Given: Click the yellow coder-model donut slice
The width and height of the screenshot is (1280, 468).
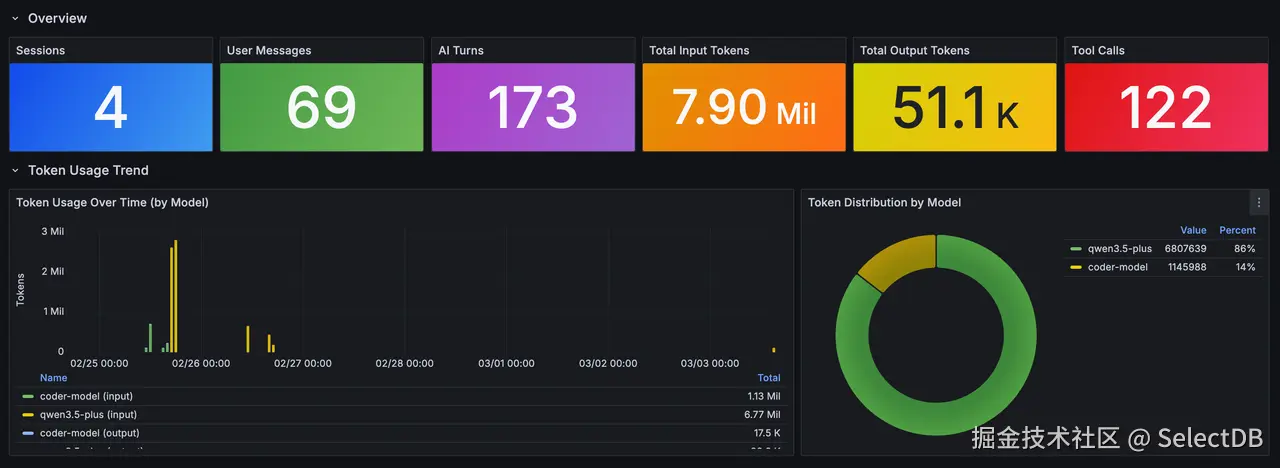Looking at the screenshot, I should click(x=896, y=260).
